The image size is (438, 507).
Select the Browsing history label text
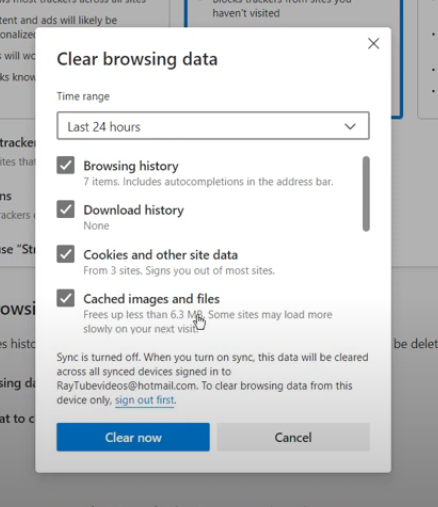pos(131,166)
